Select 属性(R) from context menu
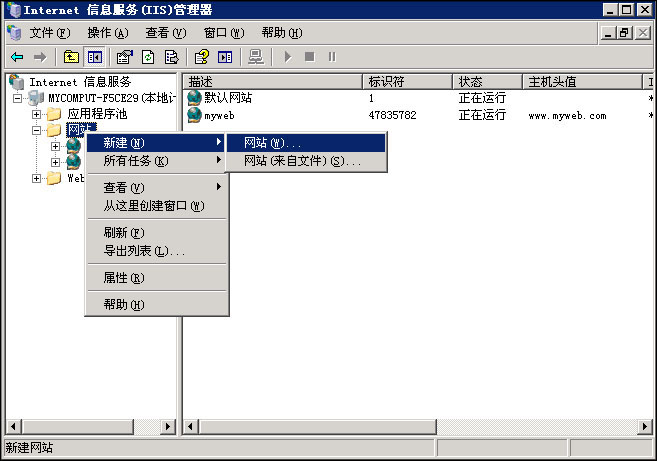Image resolution: width=657 pixels, height=461 pixels. tap(124, 277)
